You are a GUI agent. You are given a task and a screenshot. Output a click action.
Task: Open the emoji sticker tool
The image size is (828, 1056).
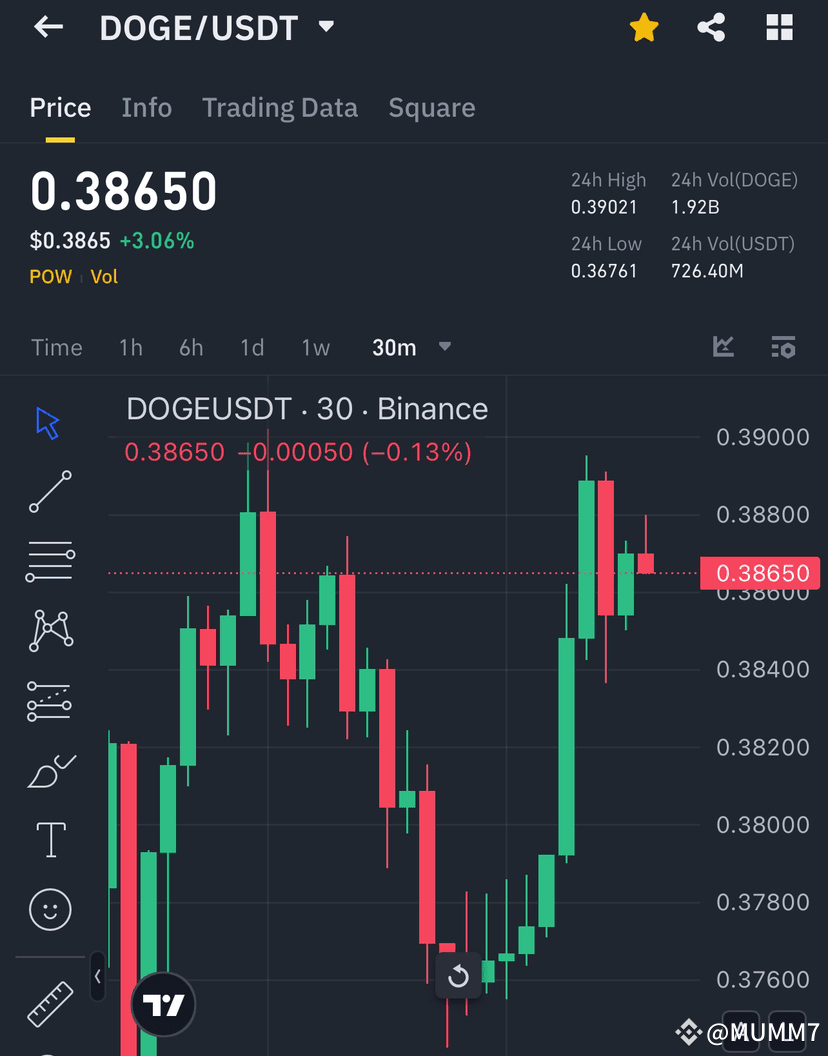point(48,909)
